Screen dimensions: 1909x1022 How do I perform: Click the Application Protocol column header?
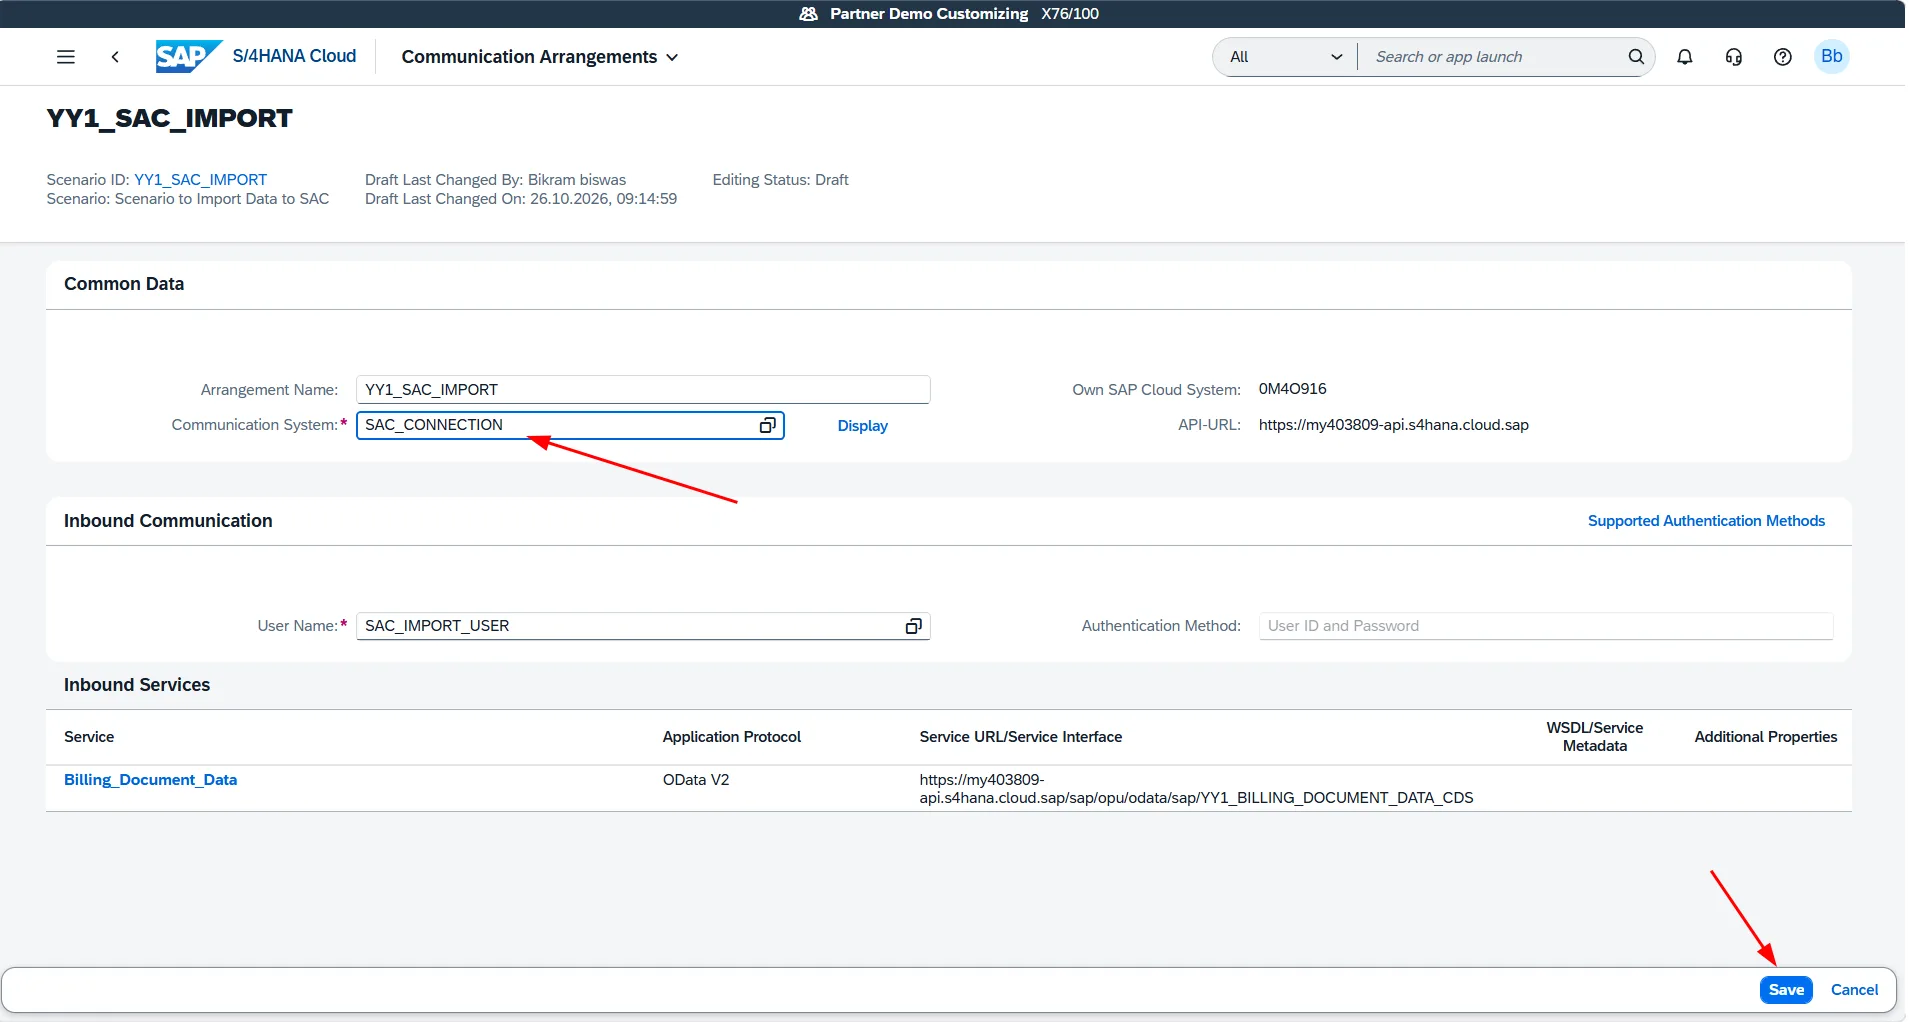pyautogui.click(x=732, y=737)
